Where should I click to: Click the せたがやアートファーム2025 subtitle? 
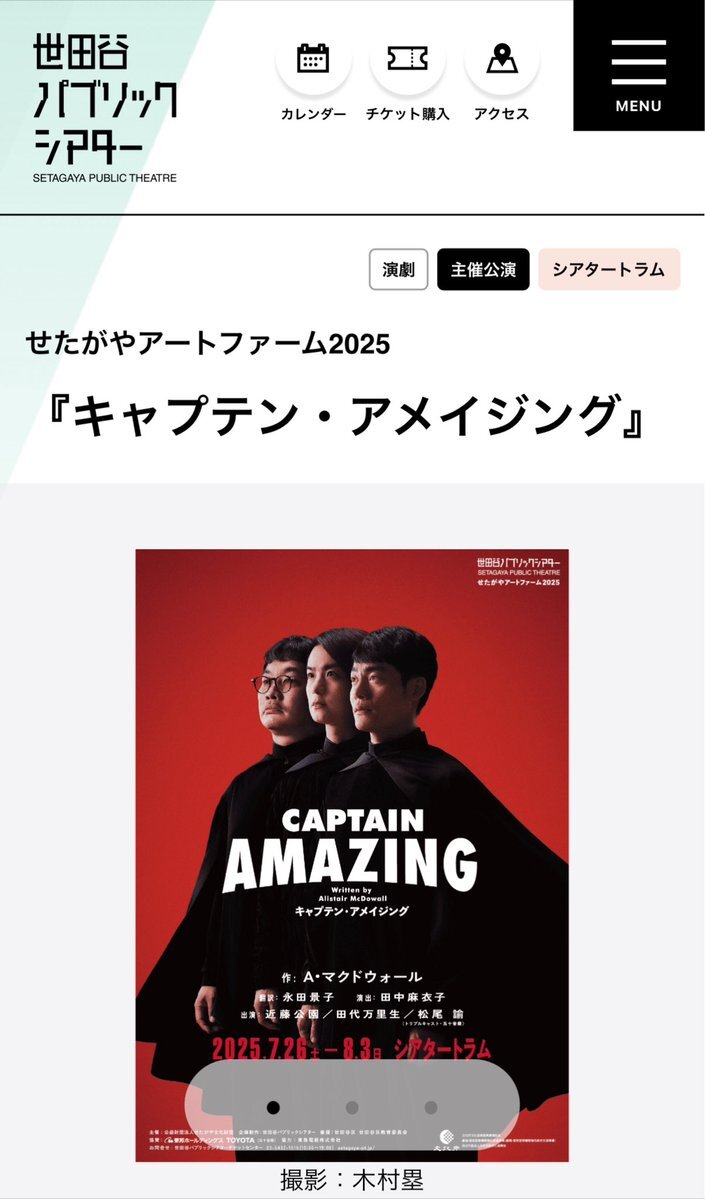tap(208, 343)
